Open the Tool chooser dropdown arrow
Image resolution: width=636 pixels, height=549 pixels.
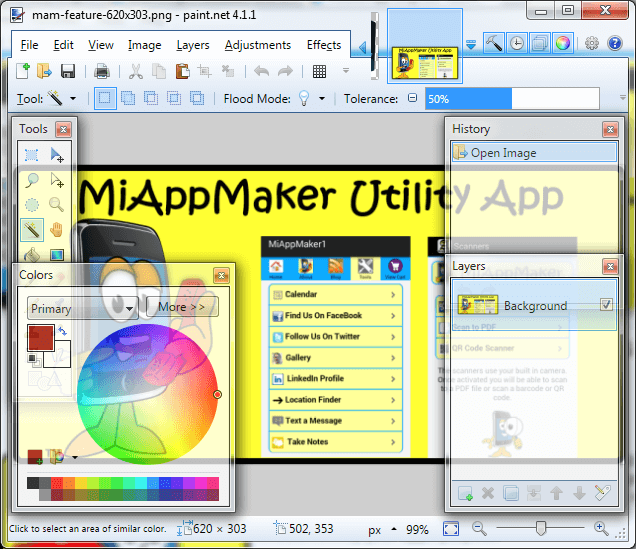[73, 99]
